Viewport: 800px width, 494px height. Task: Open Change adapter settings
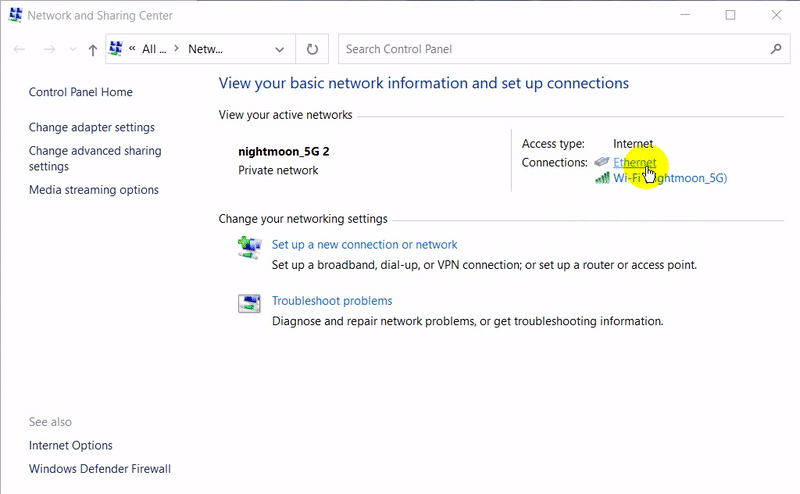point(92,127)
